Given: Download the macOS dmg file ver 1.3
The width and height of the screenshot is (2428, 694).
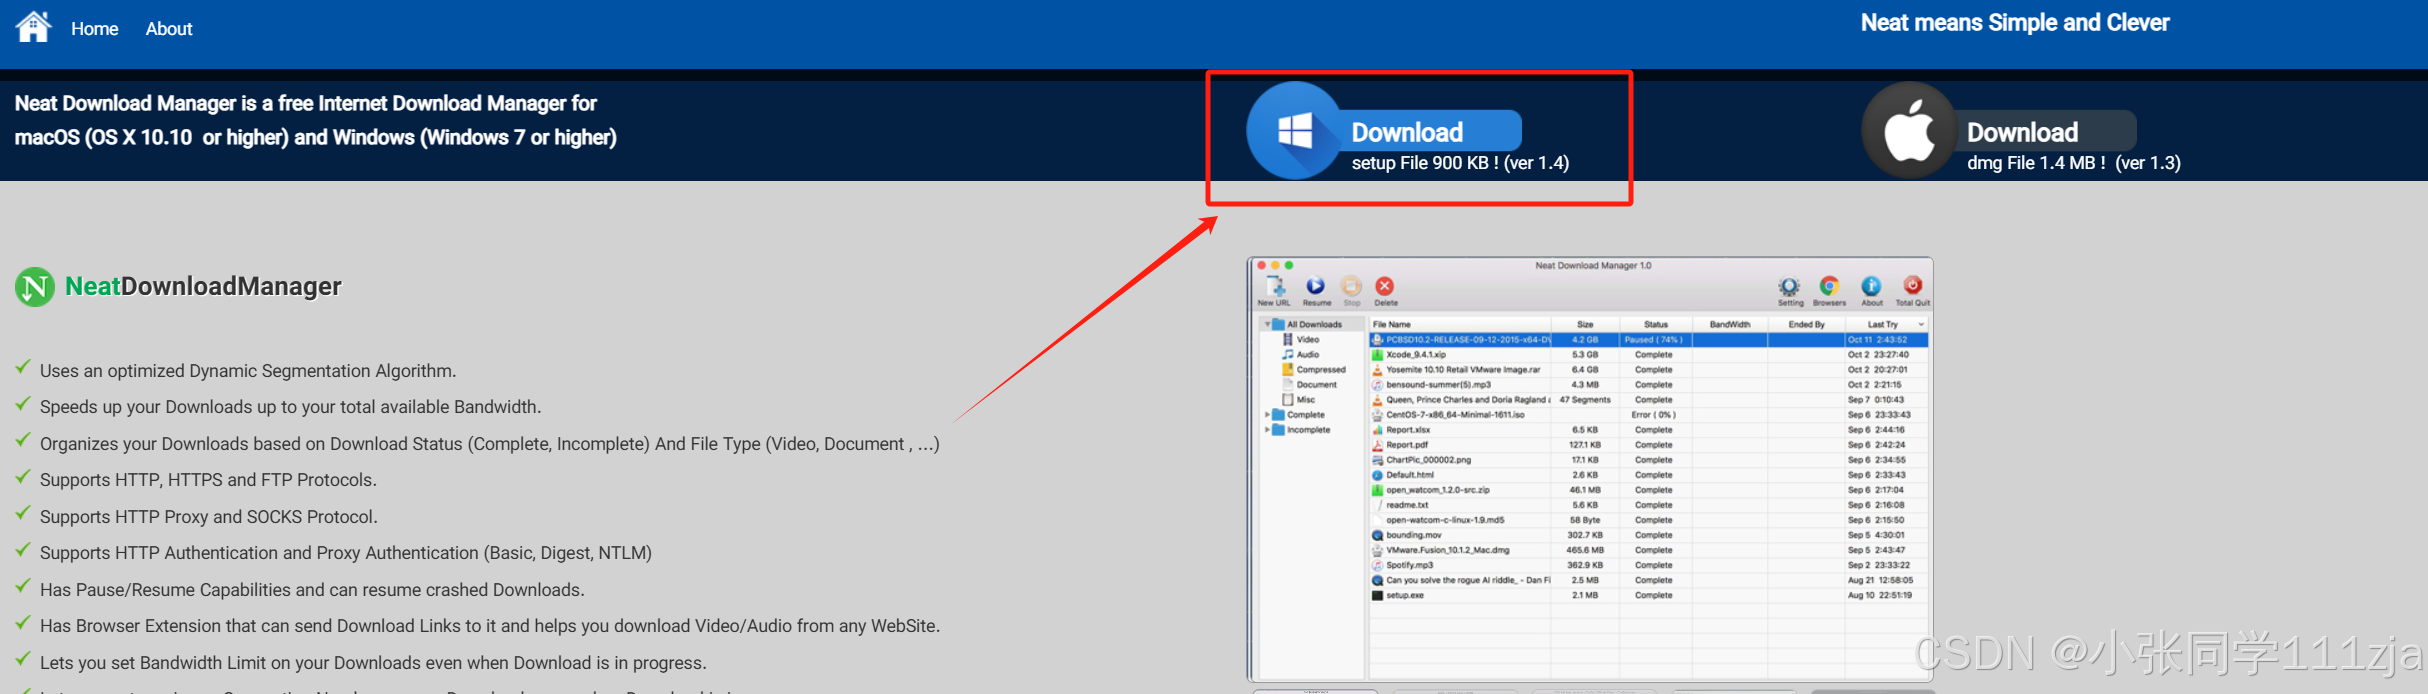Looking at the screenshot, I should point(2045,132).
